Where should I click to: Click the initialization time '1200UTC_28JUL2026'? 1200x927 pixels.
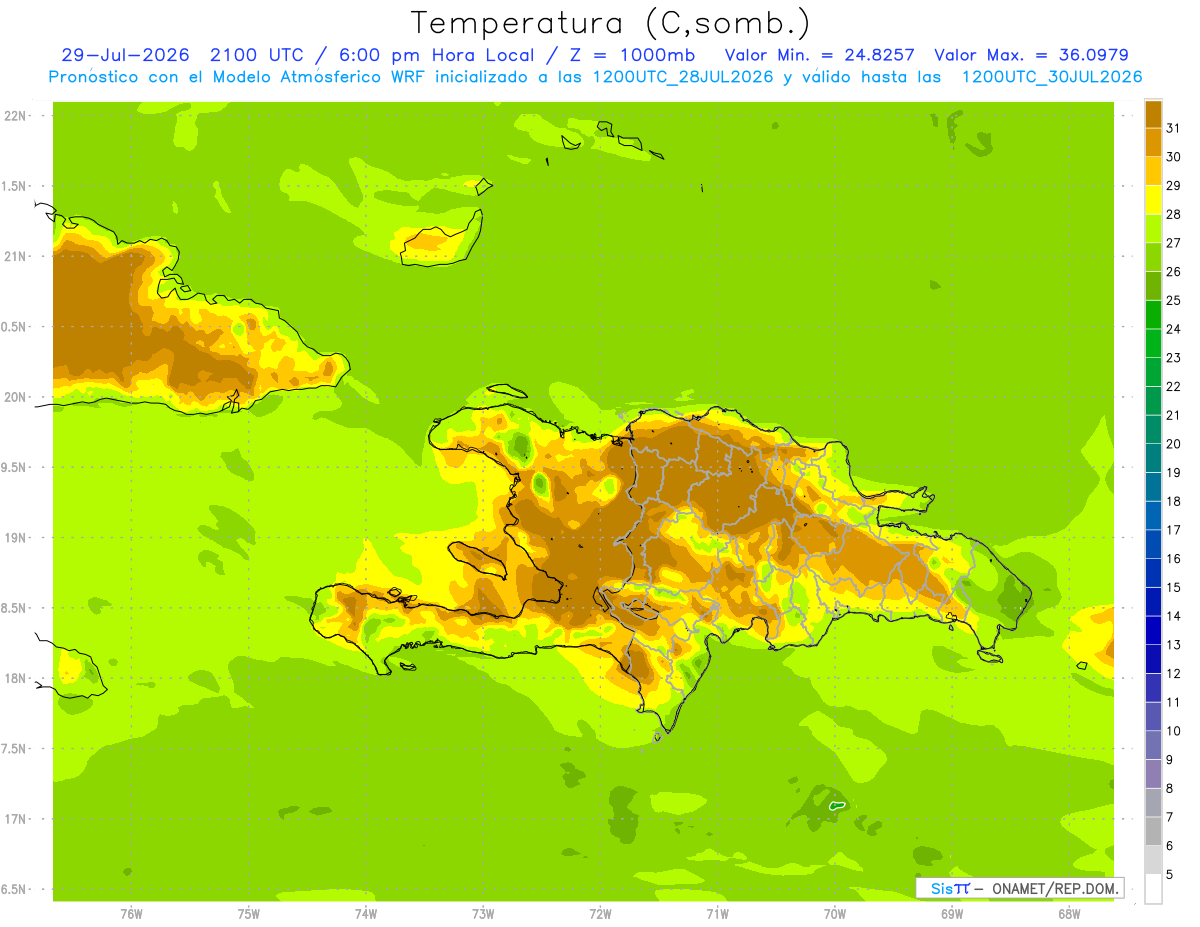pyautogui.click(x=683, y=77)
